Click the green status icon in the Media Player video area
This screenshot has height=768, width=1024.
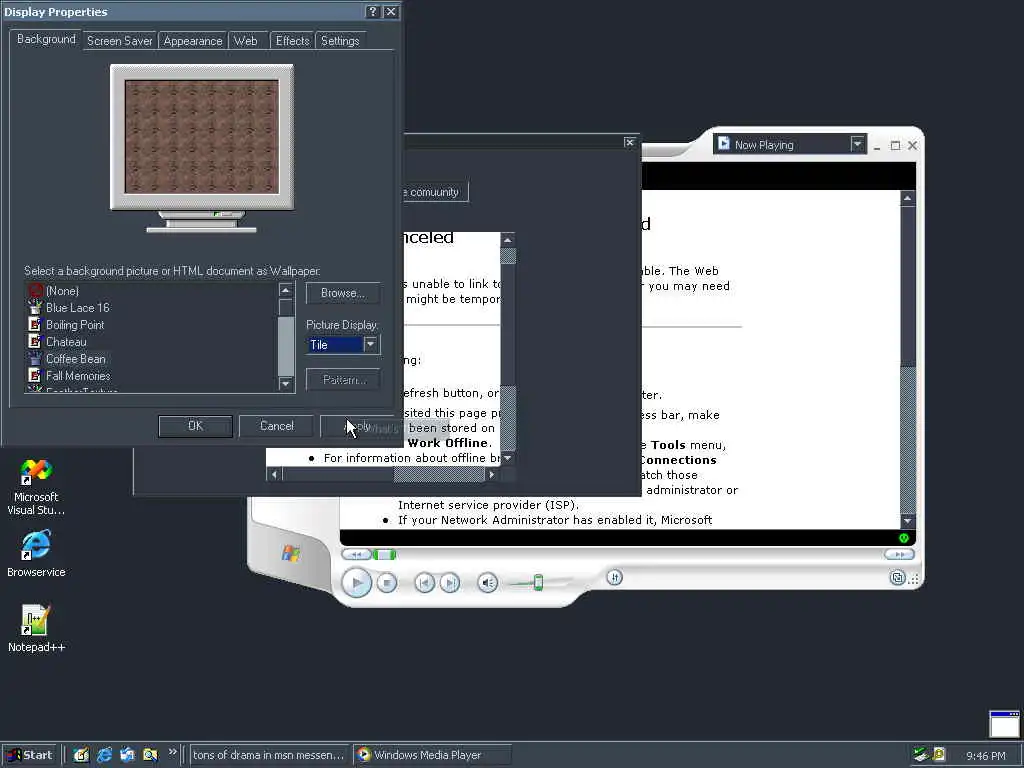pos(904,538)
